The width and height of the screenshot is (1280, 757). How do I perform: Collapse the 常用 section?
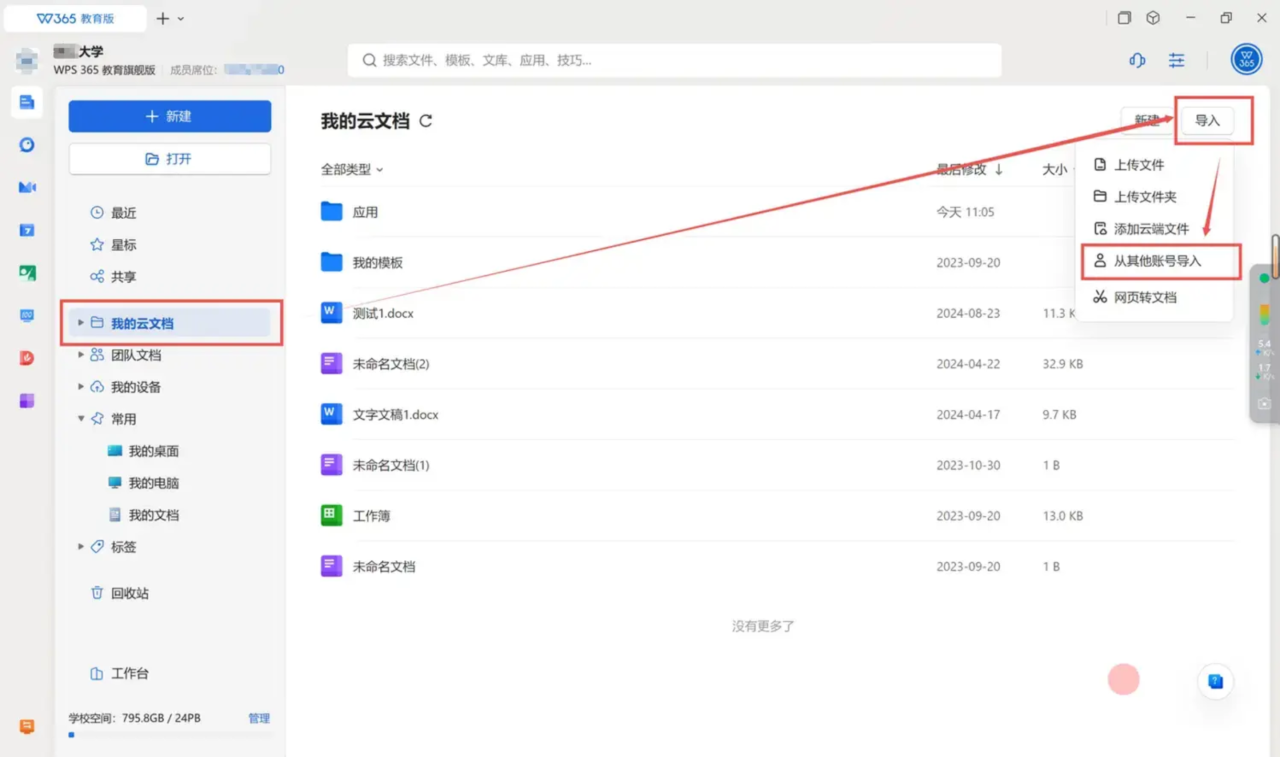pos(81,419)
